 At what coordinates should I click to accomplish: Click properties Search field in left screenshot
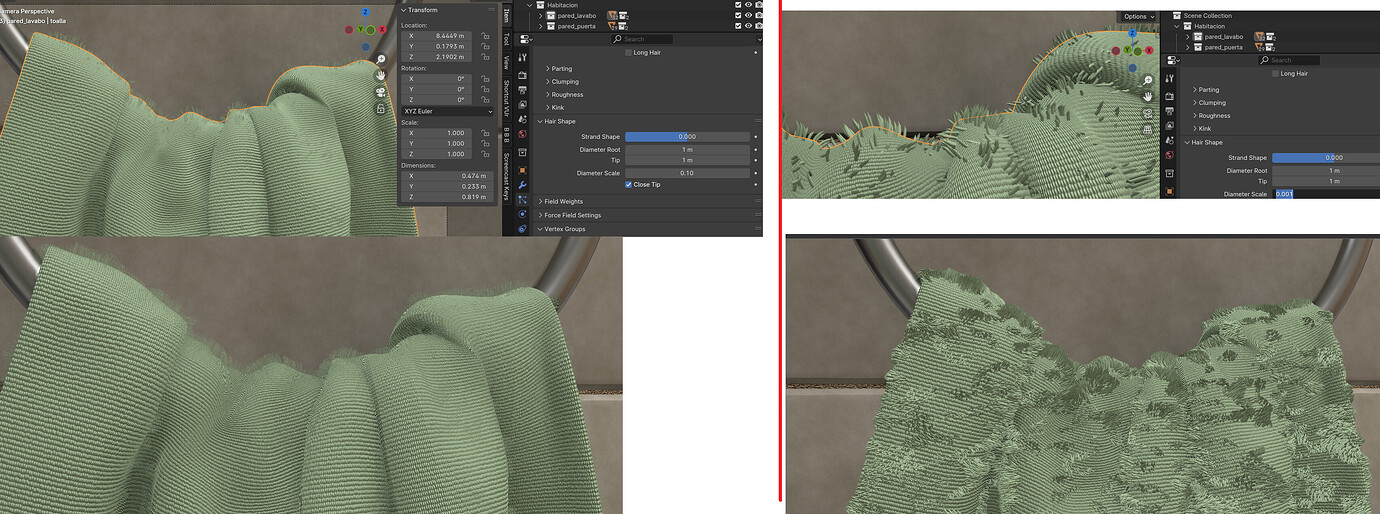(x=643, y=39)
